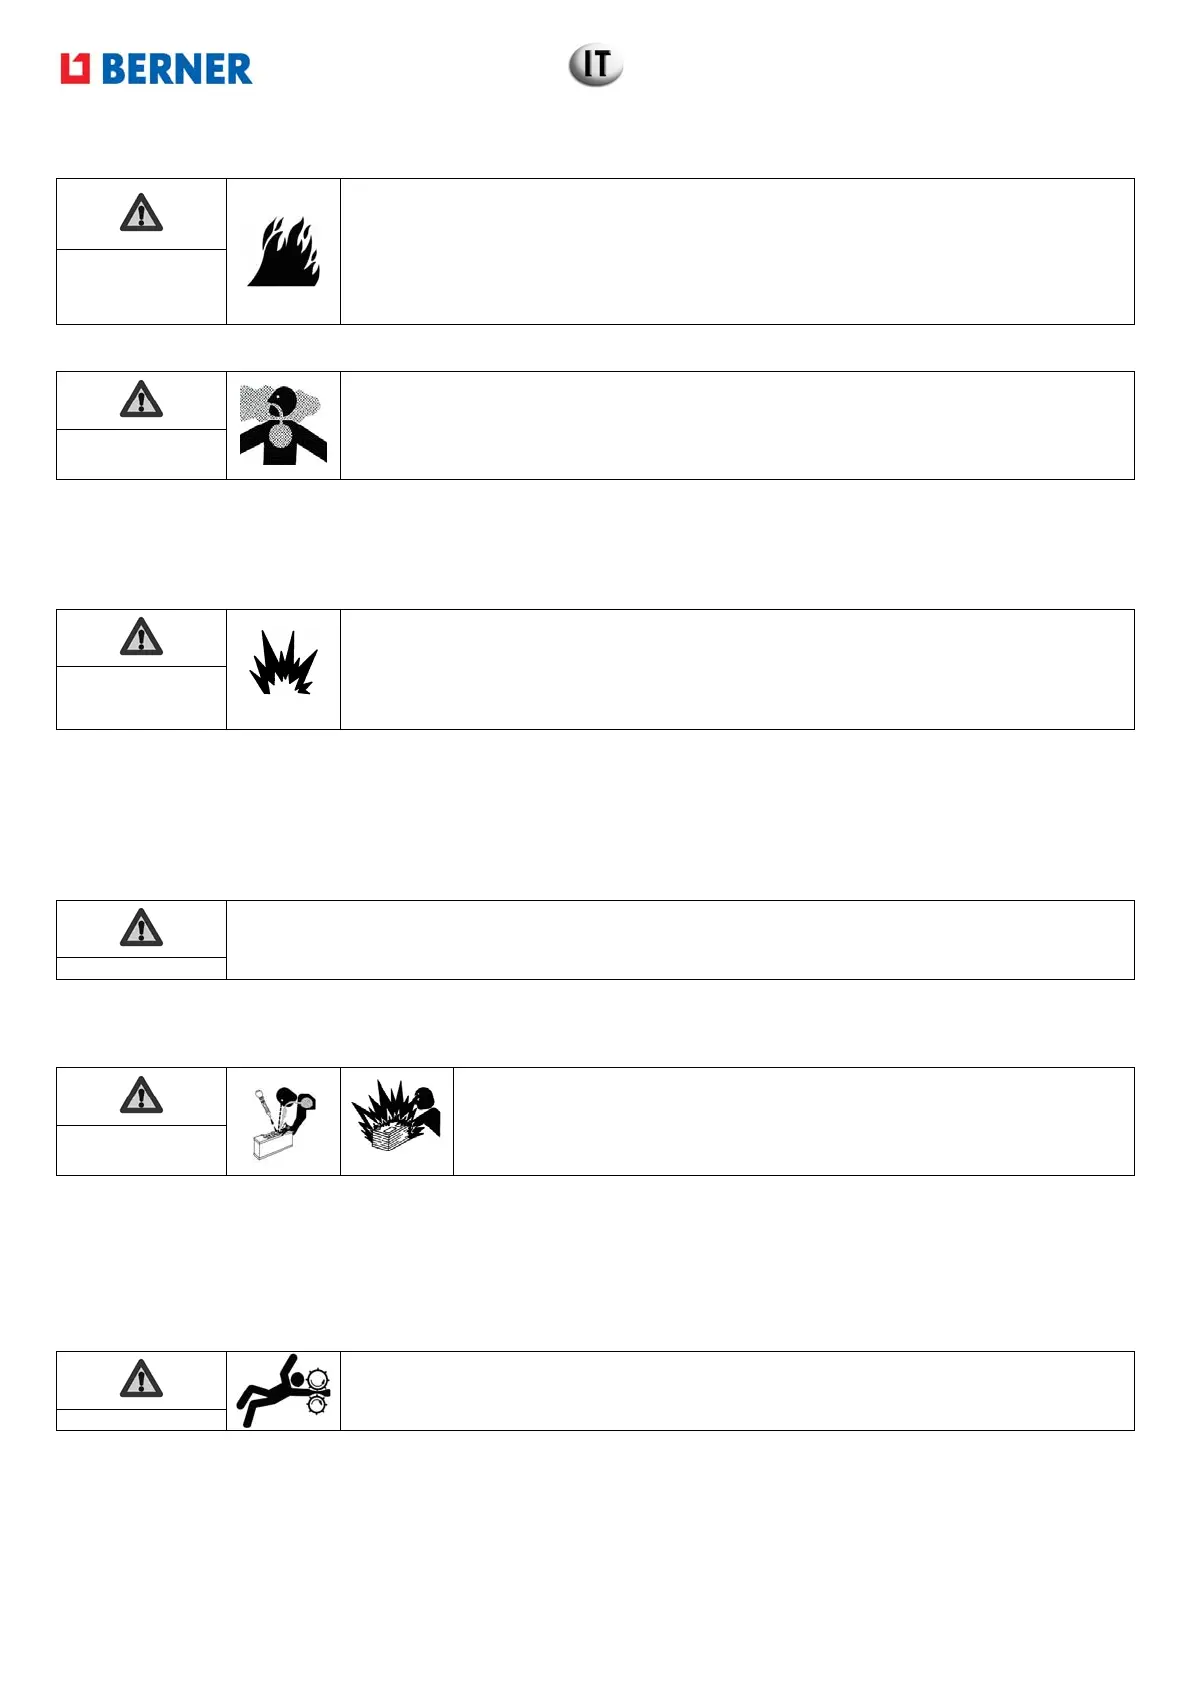This screenshot has height=1684, width=1190.
Task: Click the red Berner square emblem
Action: click(x=75, y=69)
